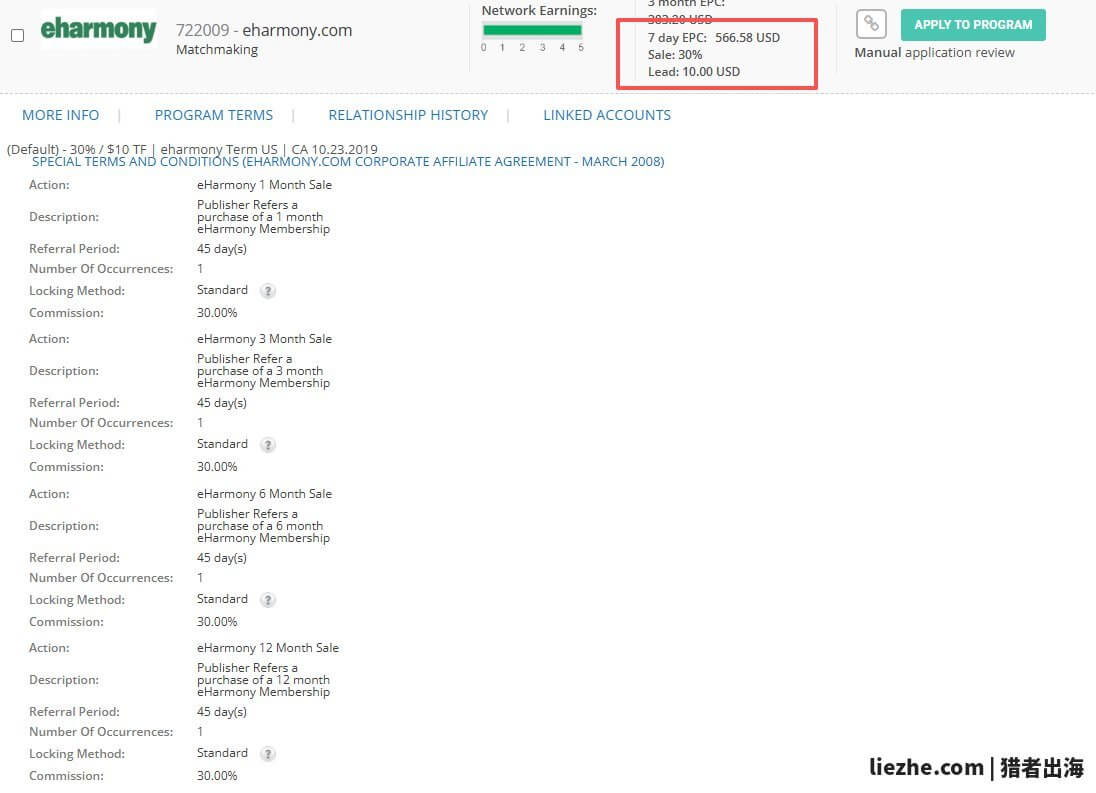This screenshot has height=793, width=1096.
Task: Click help icon for 6 Month Sale locking method
Action: [x=268, y=600]
